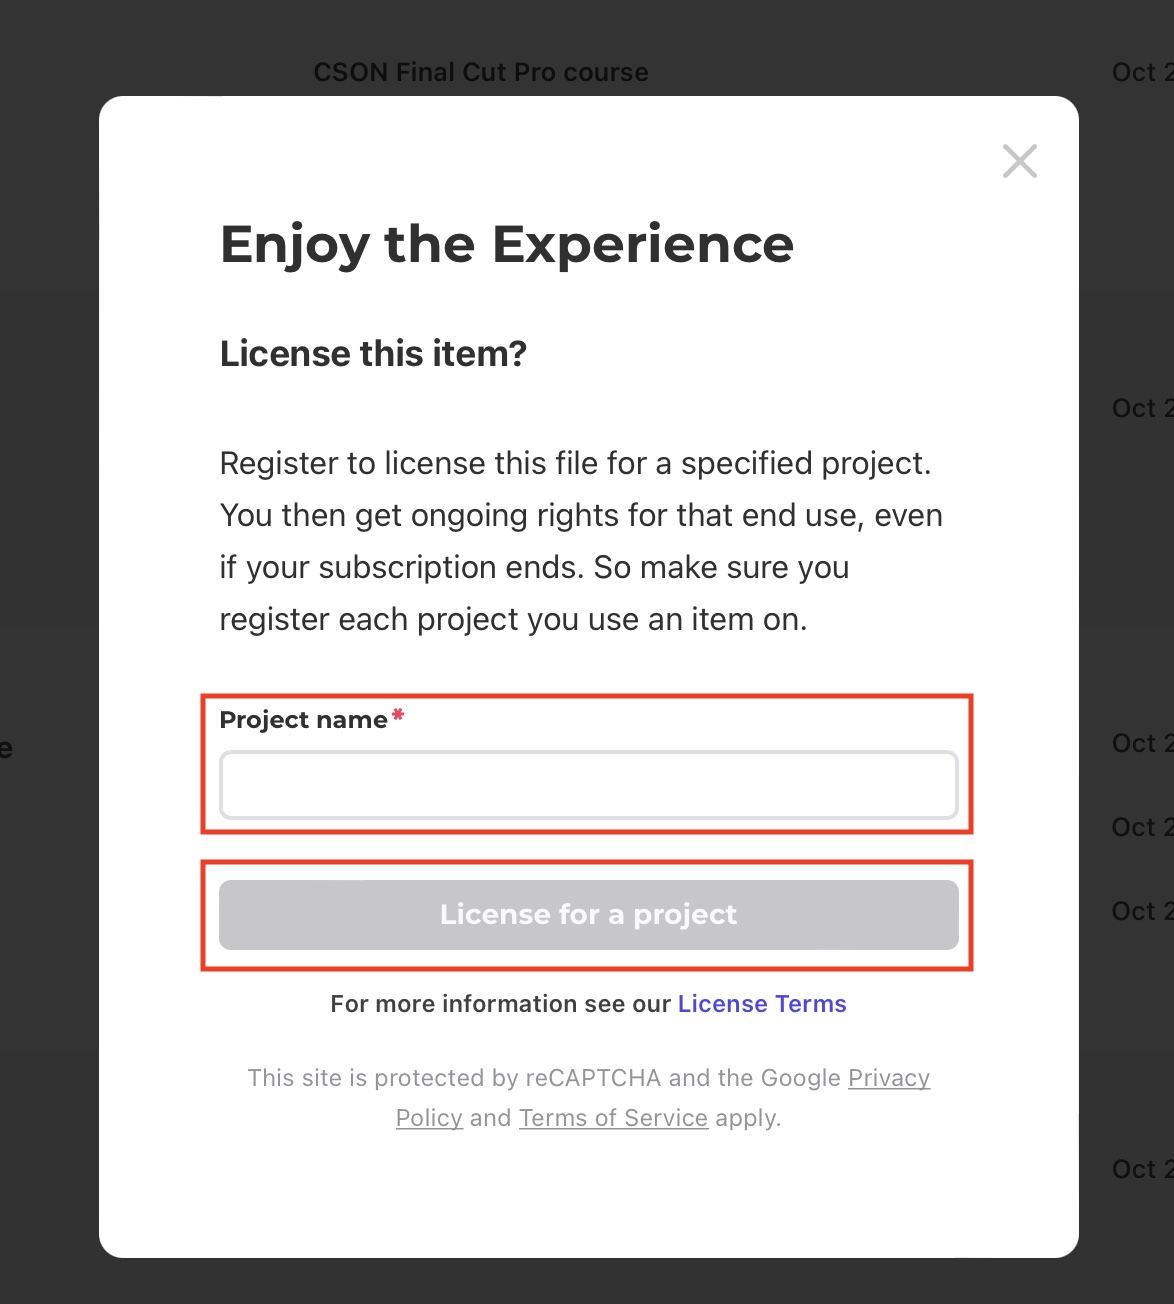Click the bottommost Oct date behind dialog
This screenshot has width=1174, height=1304.
coord(1140,1169)
